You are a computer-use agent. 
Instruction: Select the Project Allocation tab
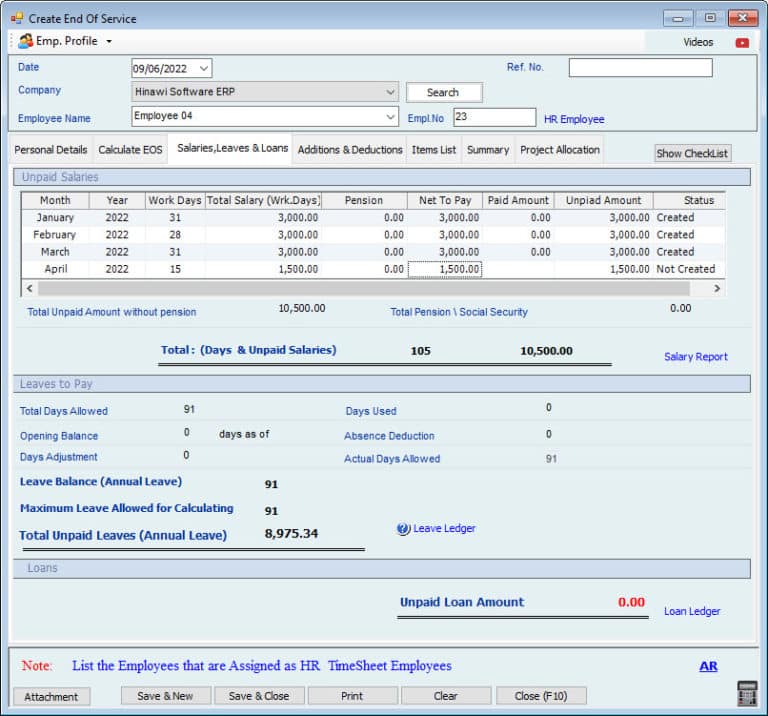[x=559, y=150]
